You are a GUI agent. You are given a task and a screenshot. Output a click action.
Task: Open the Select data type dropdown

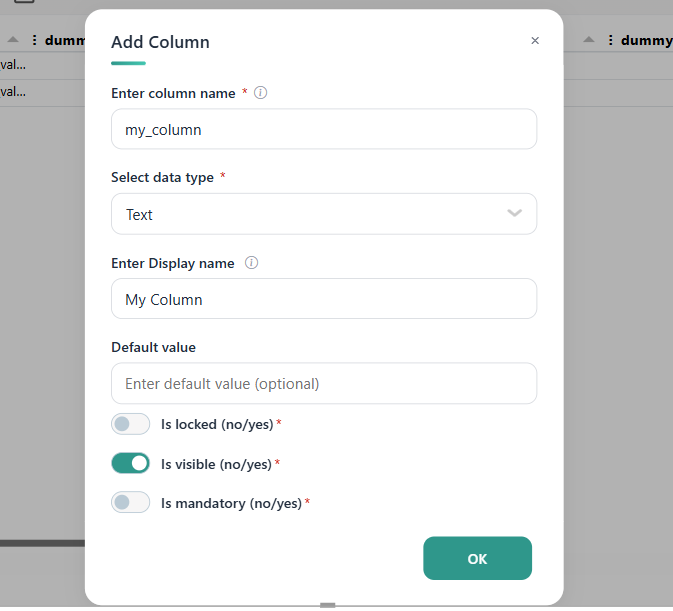324,214
